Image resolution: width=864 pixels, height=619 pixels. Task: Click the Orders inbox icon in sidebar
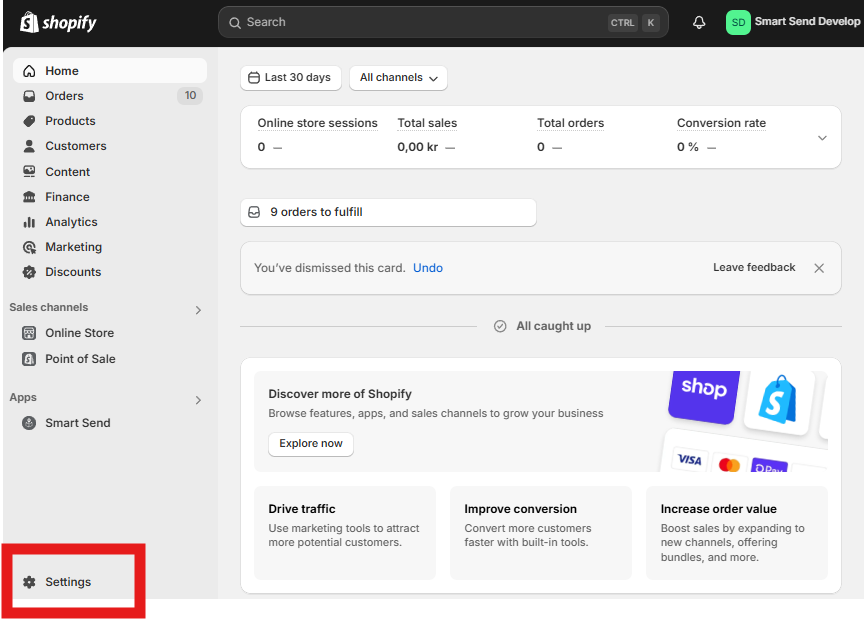click(x=29, y=96)
